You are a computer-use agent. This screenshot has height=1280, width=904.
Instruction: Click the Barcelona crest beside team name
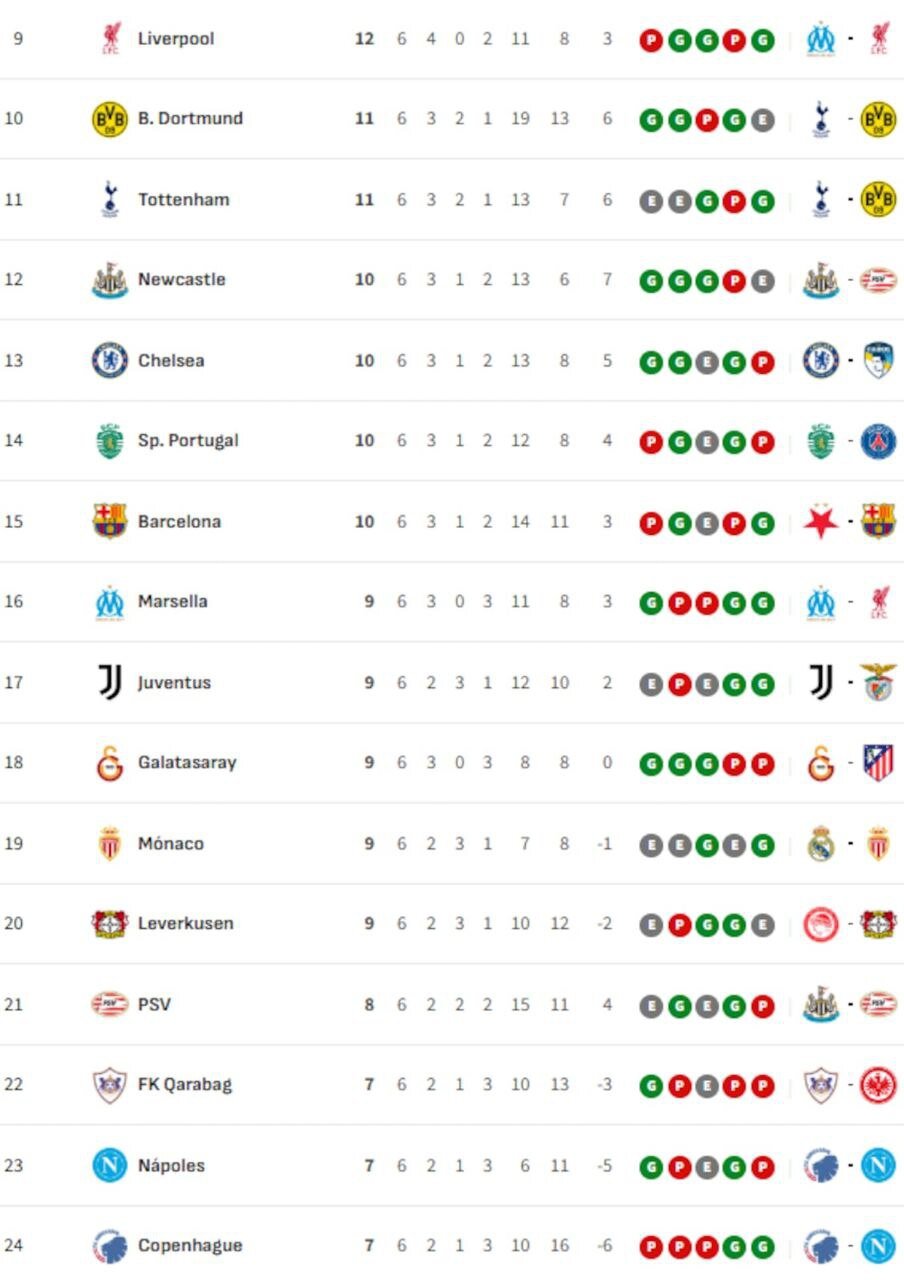[x=109, y=521]
